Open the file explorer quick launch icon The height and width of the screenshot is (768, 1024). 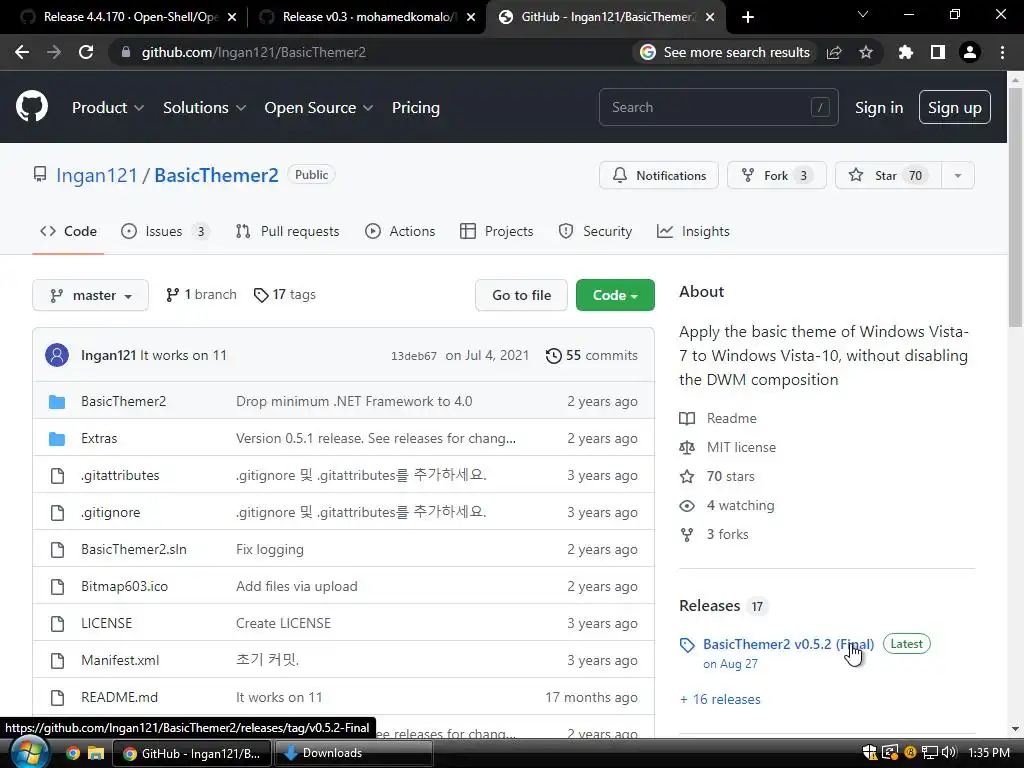tap(96, 753)
